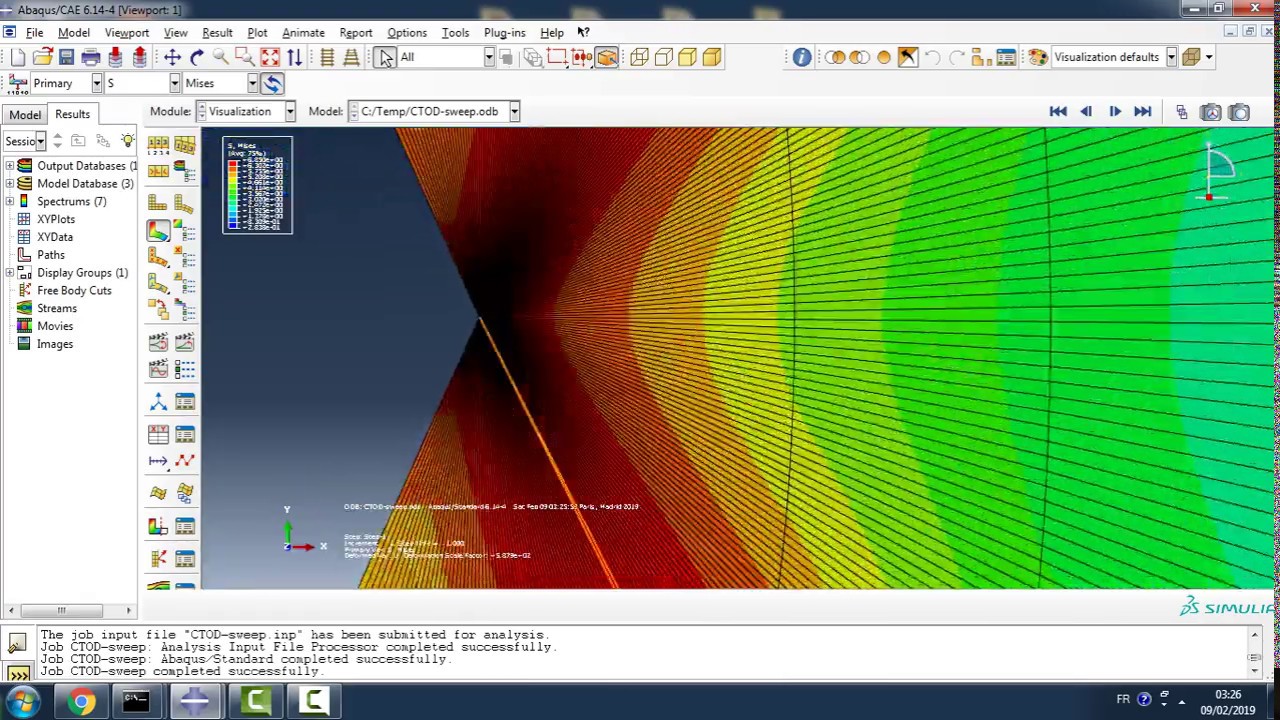Open the Model CTOD-sweep.odb dropdown
The image size is (1280, 720).
point(513,112)
